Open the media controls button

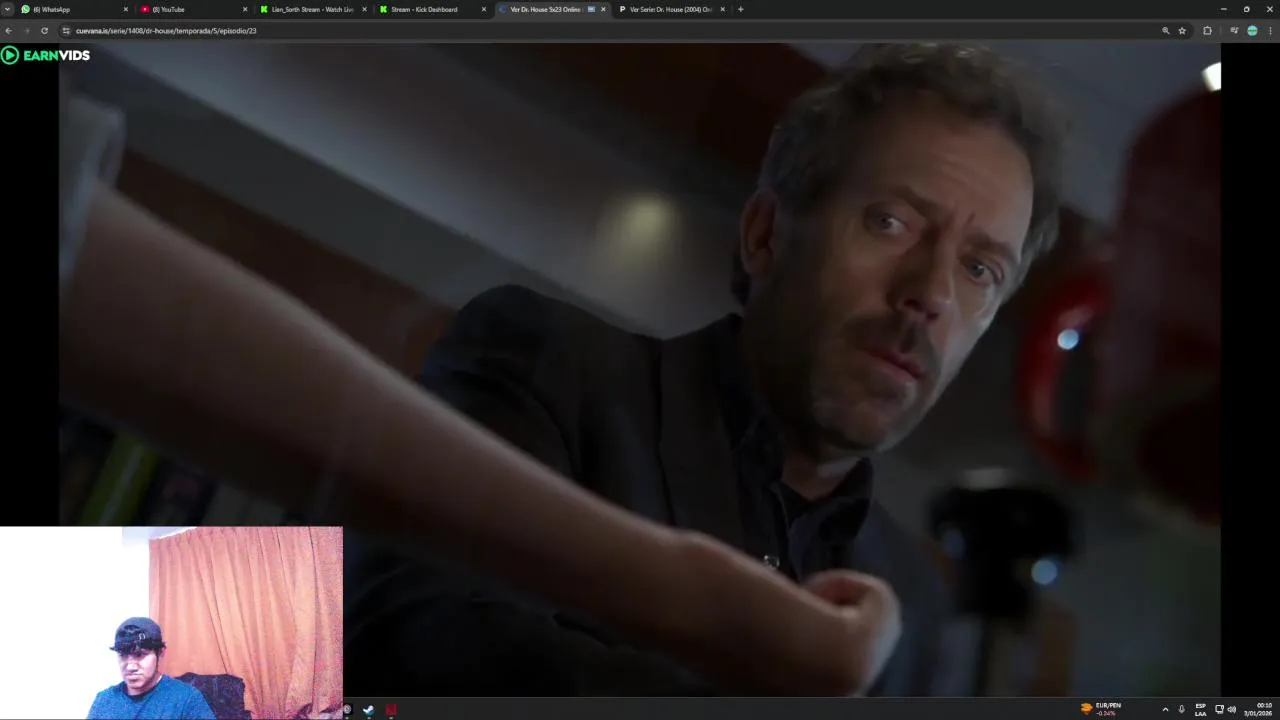click(x=1234, y=31)
